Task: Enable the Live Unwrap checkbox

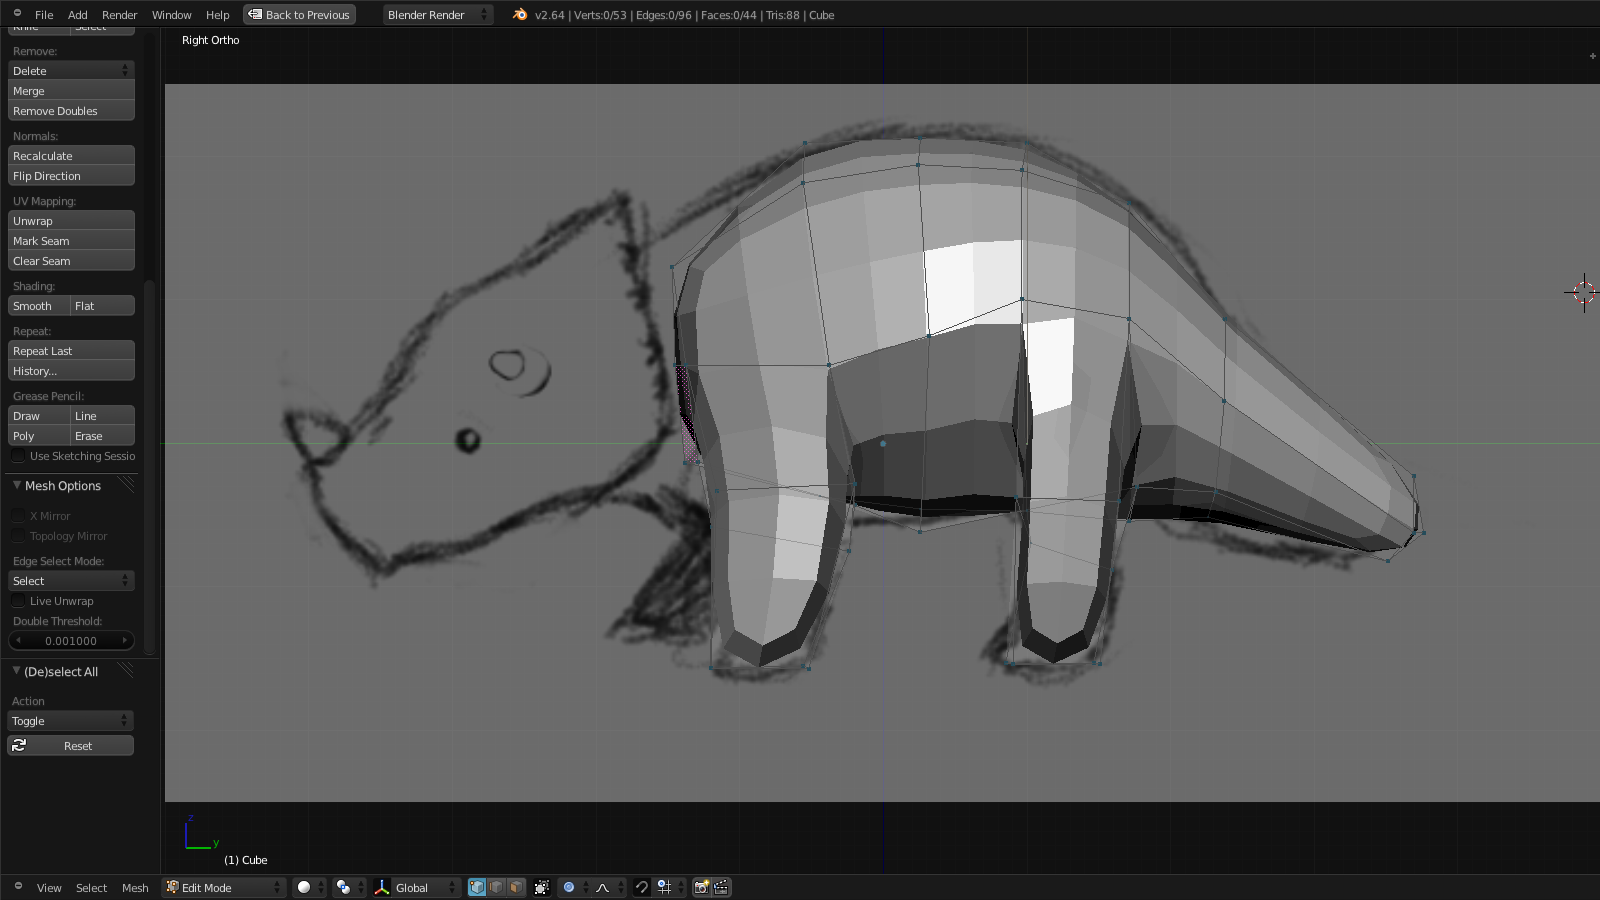Action: click(x=18, y=601)
